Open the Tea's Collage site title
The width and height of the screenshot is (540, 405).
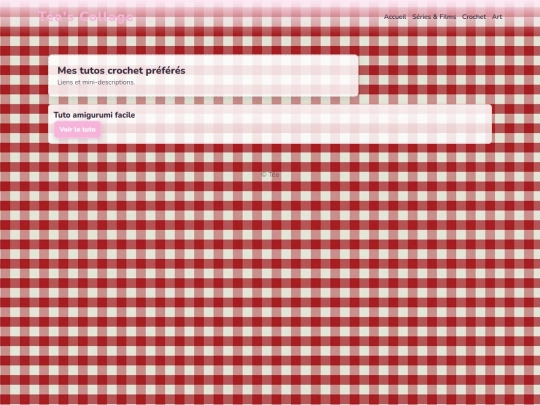point(86,17)
